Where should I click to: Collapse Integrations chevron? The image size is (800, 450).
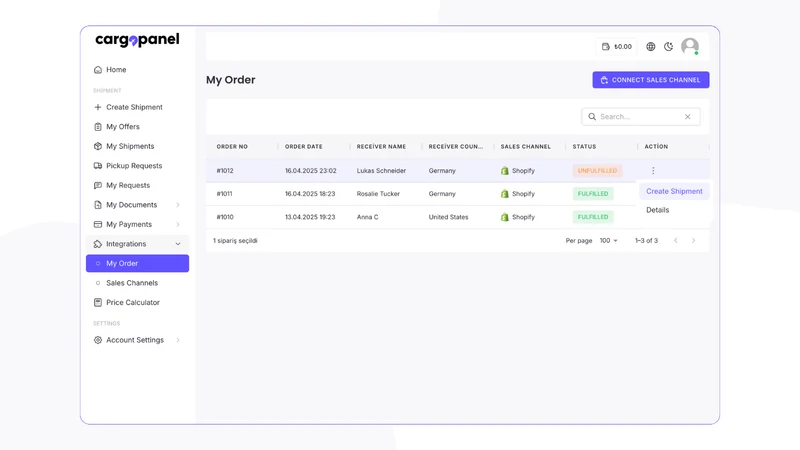pos(178,244)
